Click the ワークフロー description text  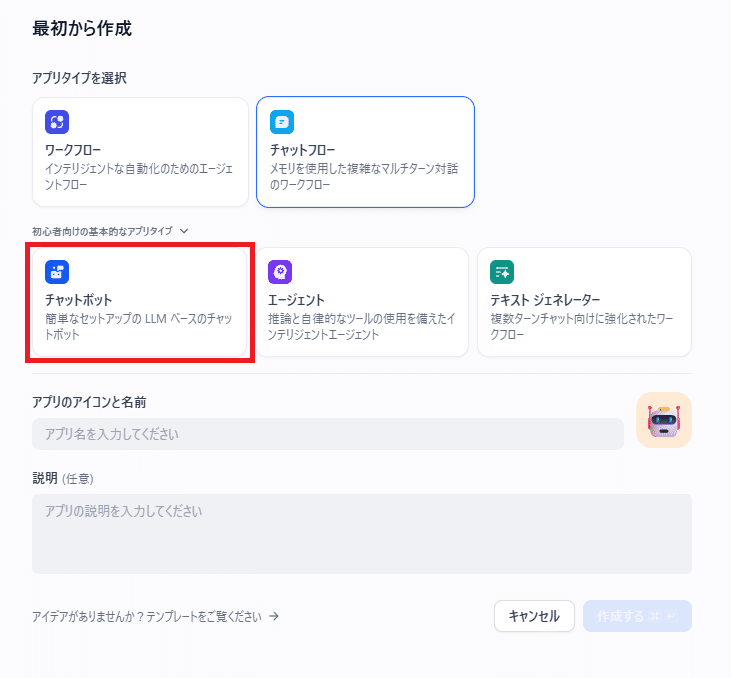(139, 176)
